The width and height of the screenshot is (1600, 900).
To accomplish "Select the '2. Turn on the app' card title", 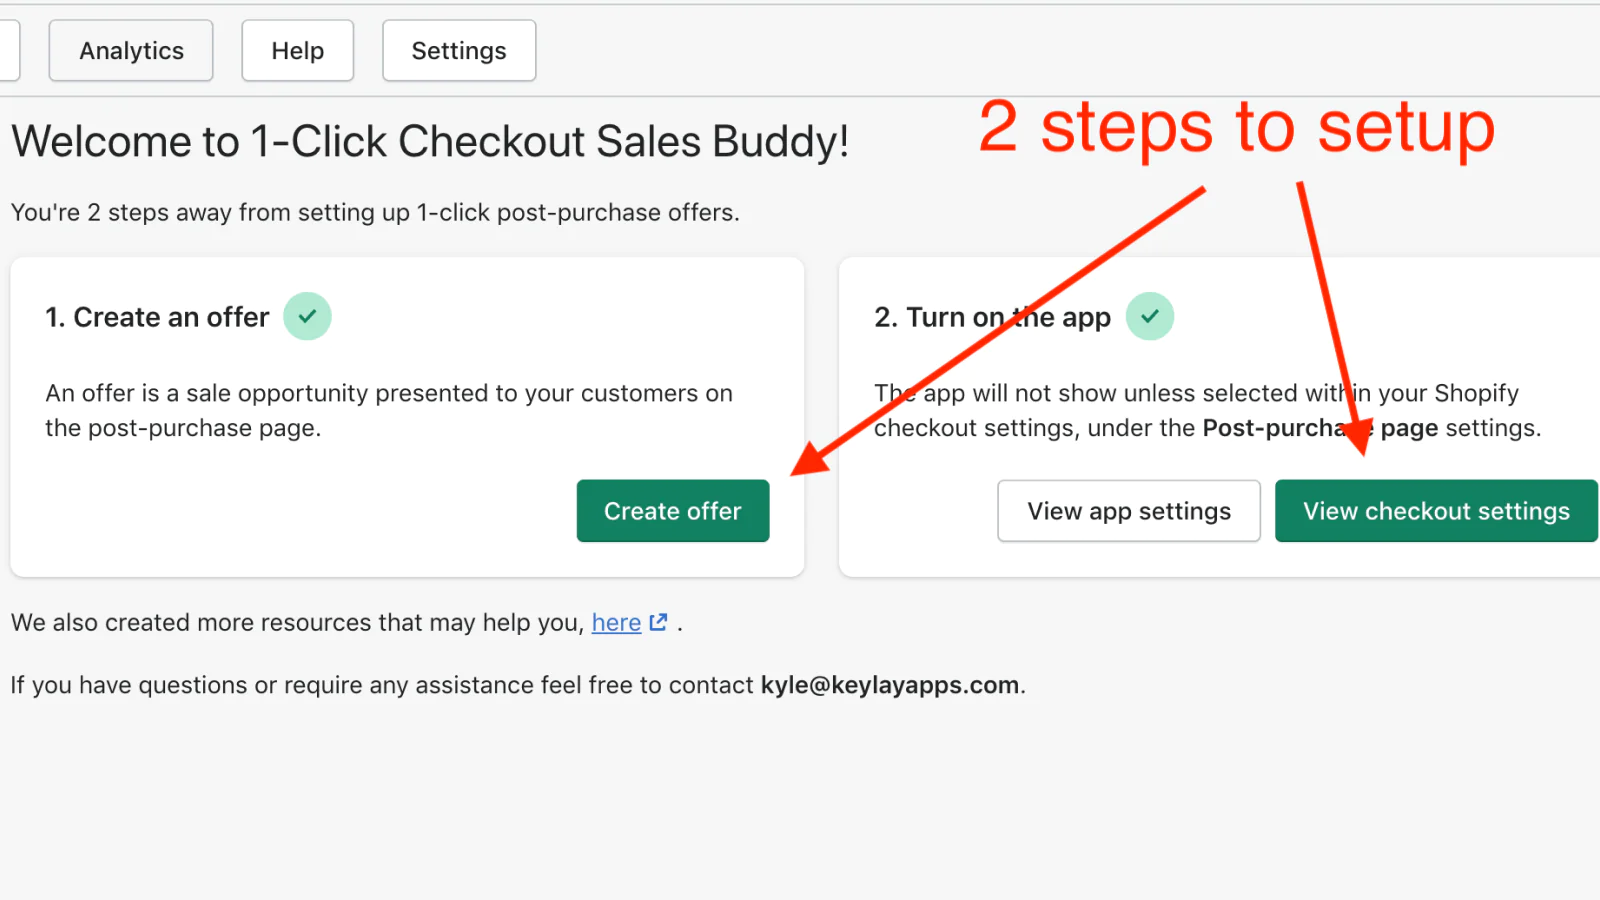I will tap(992, 317).
